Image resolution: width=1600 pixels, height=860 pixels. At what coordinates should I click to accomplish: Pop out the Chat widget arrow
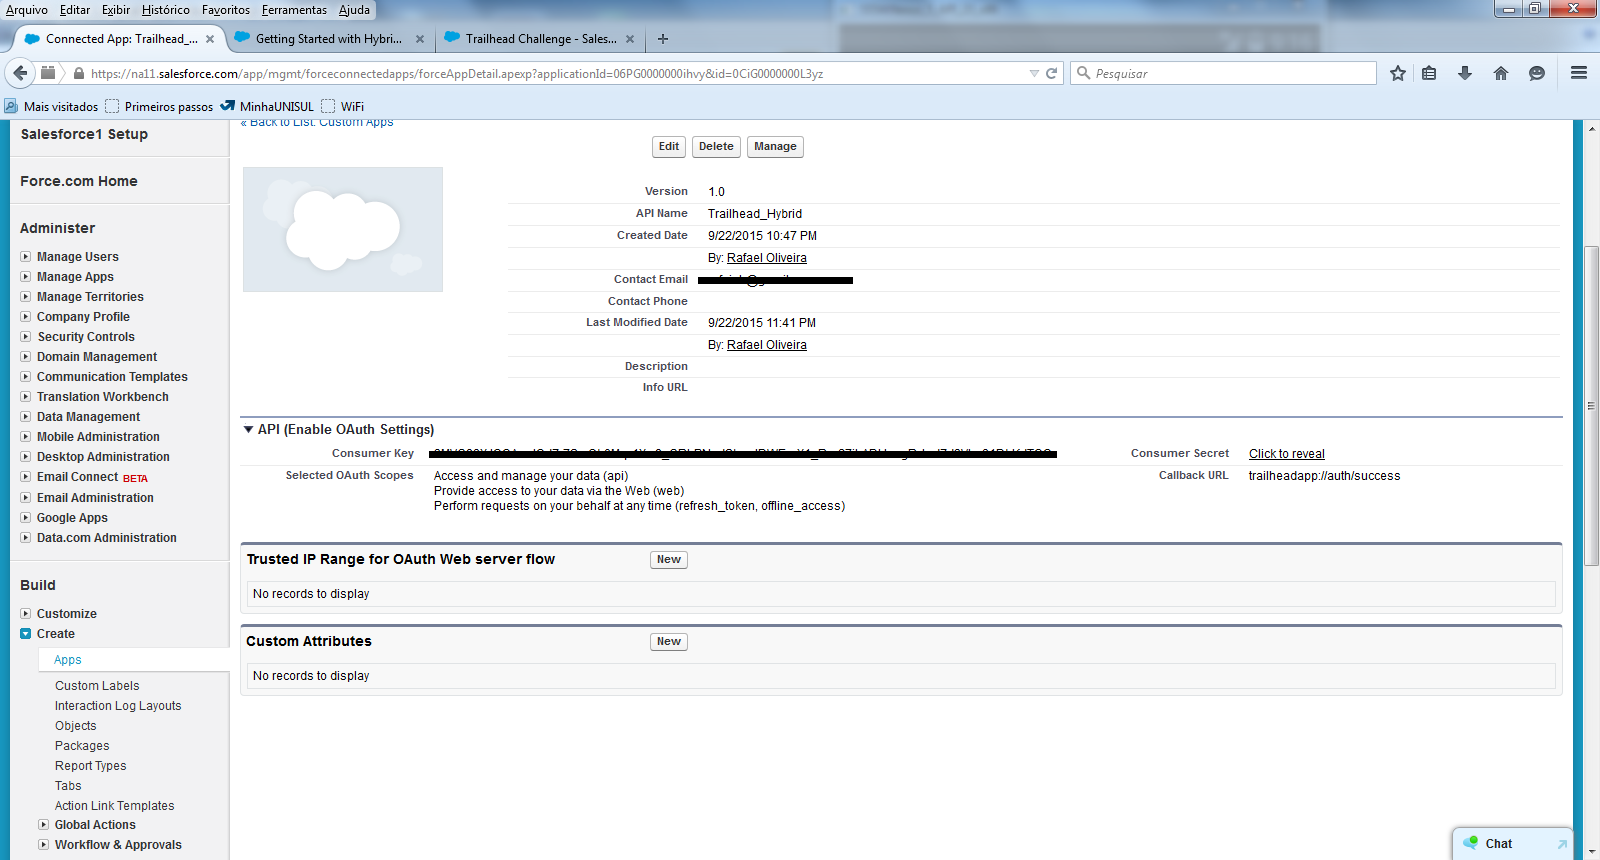pos(1562,844)
